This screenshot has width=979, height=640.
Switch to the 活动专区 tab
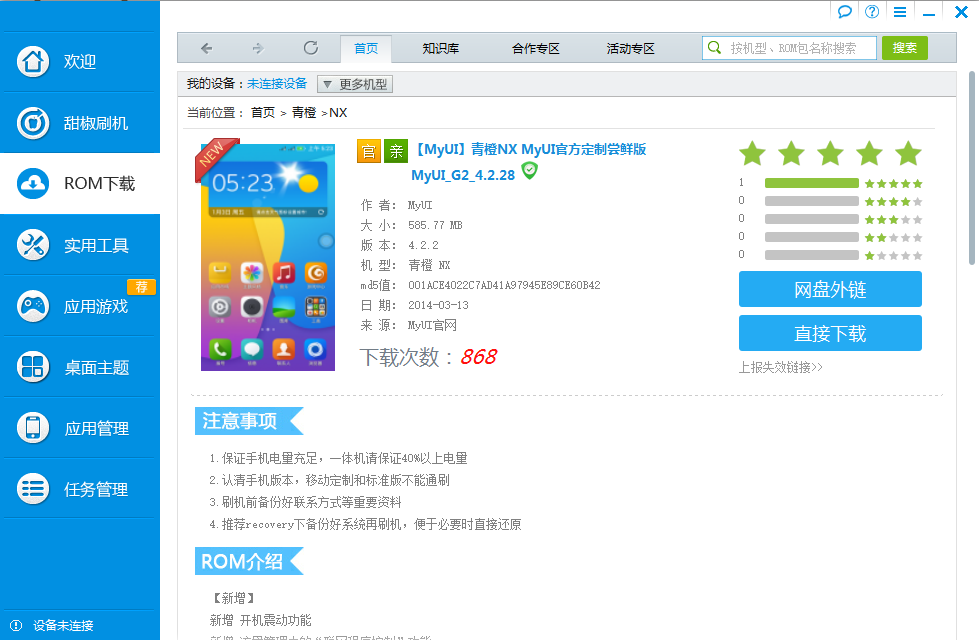pyautogui.click(x=631, y=49)
